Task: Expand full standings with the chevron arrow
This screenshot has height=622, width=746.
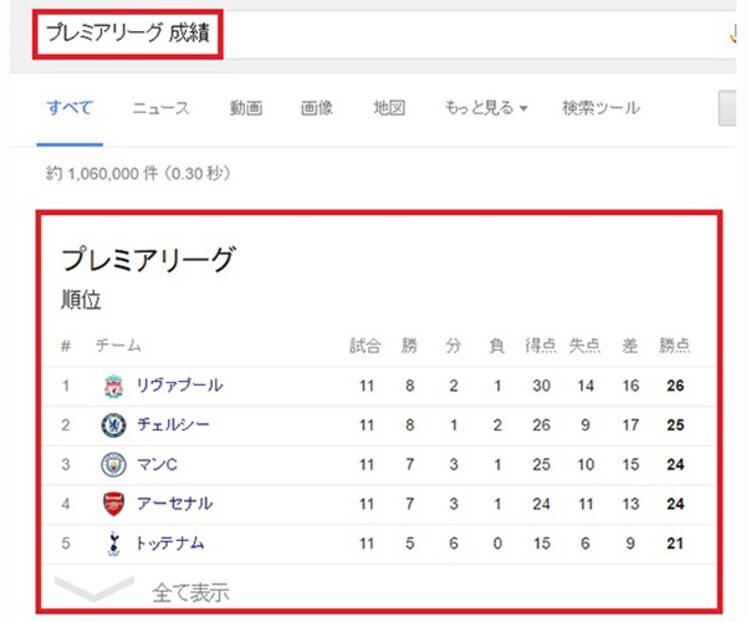Action: tap(94, 589)
